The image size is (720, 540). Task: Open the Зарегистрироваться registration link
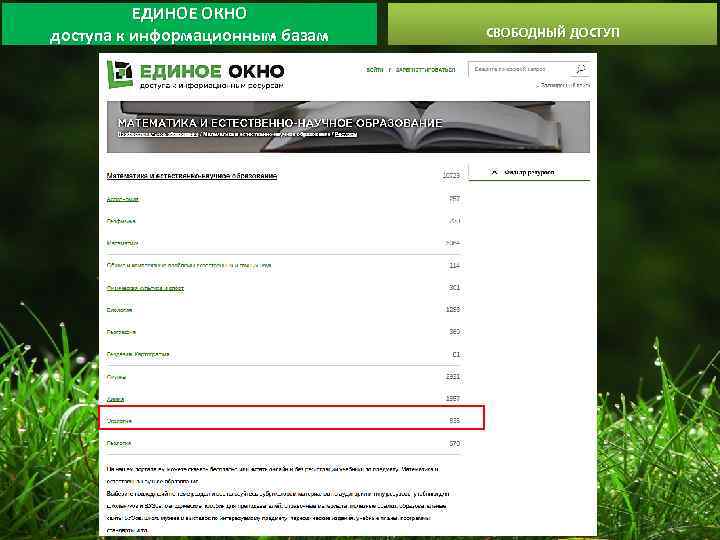[x=425, y=70]
